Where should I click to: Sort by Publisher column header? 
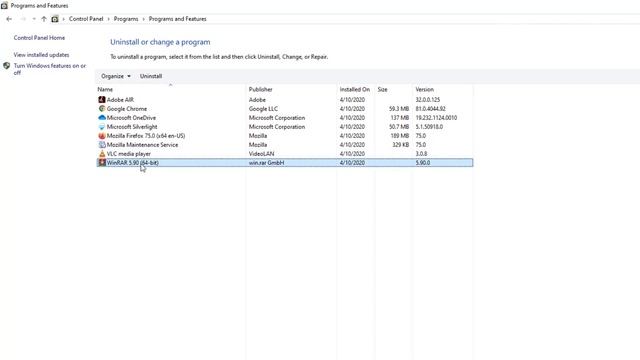tap(260, 89)
